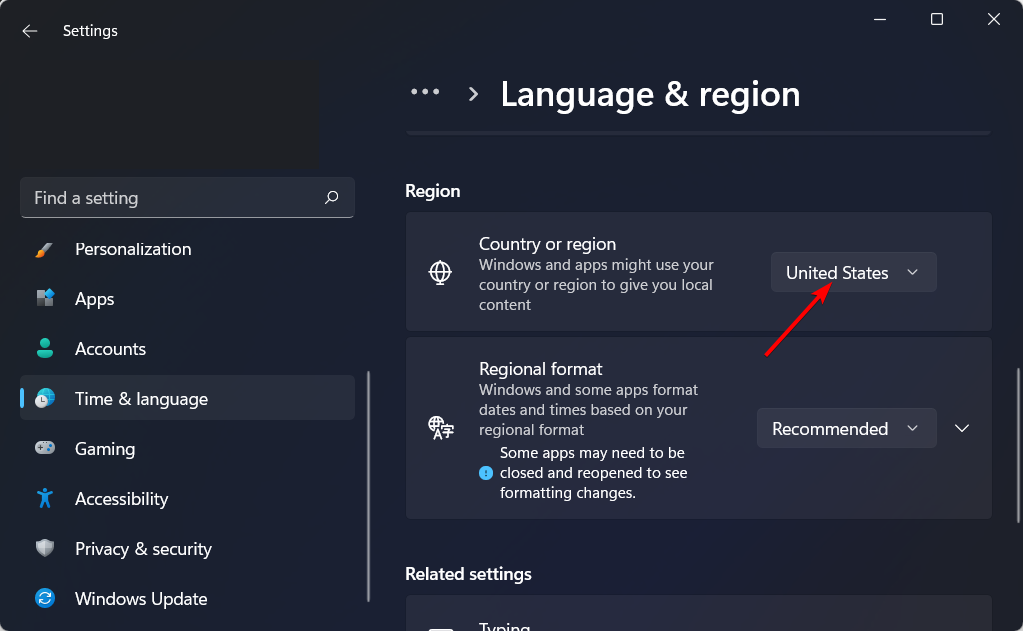The image size is (1023, 631).
Task: Click the globe icon beside Country or region
Action: (440, 272)
